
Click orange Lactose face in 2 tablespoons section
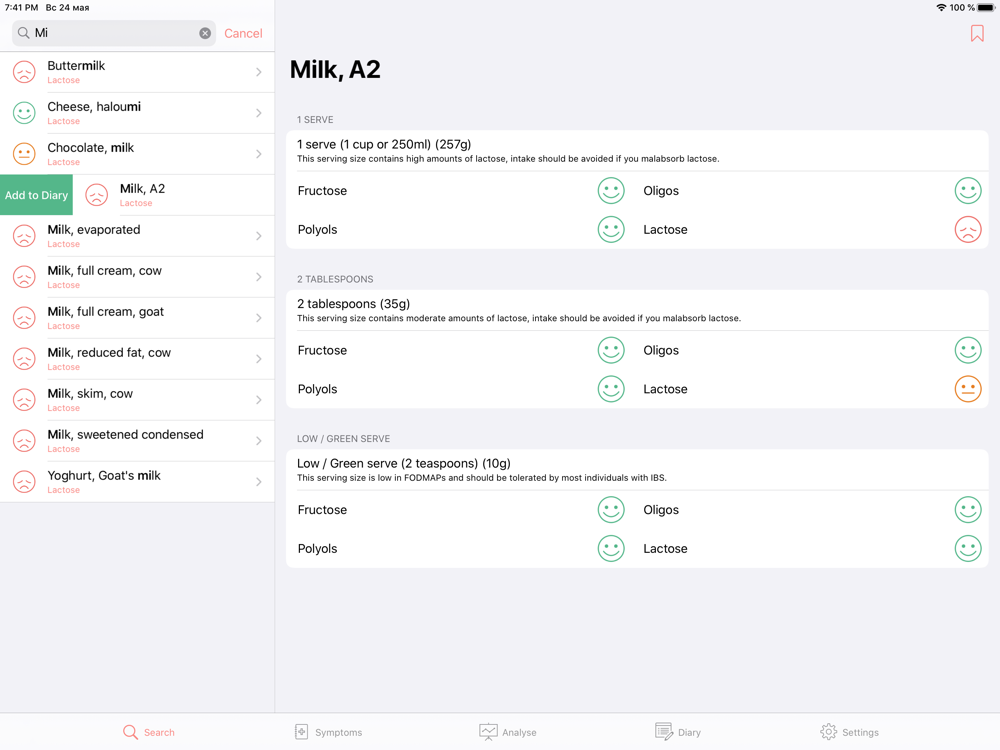point(967,389)
